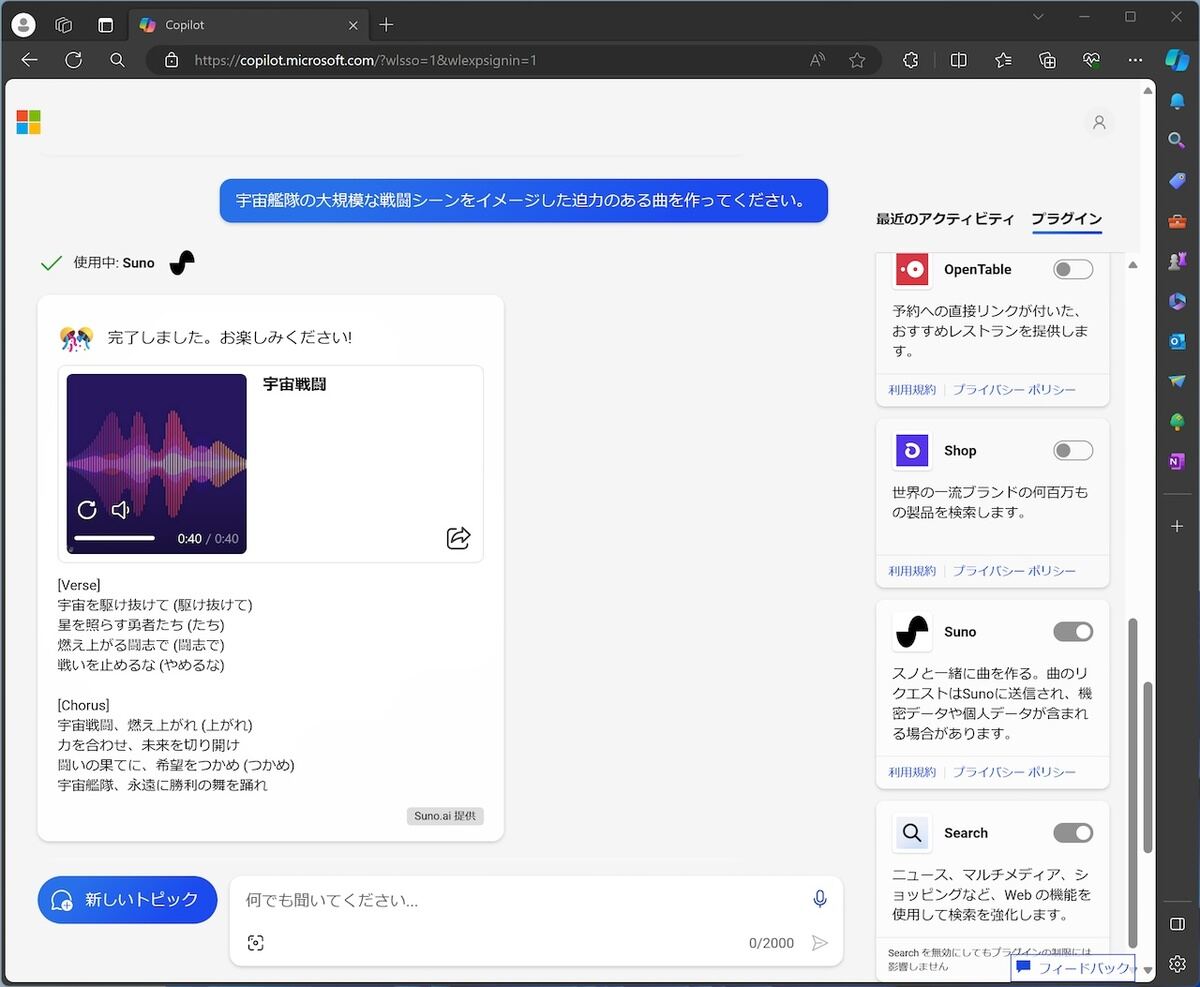Open the green tree sidebar icon

[1177, 421]
